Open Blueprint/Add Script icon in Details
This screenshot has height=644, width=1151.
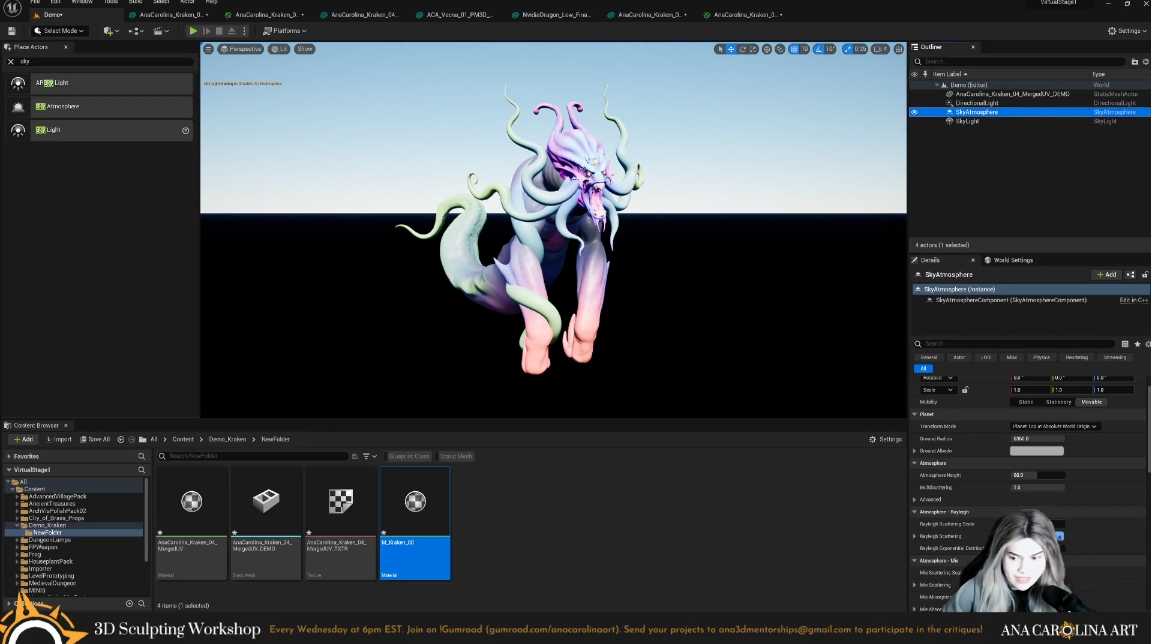(x=1130, y=275)
